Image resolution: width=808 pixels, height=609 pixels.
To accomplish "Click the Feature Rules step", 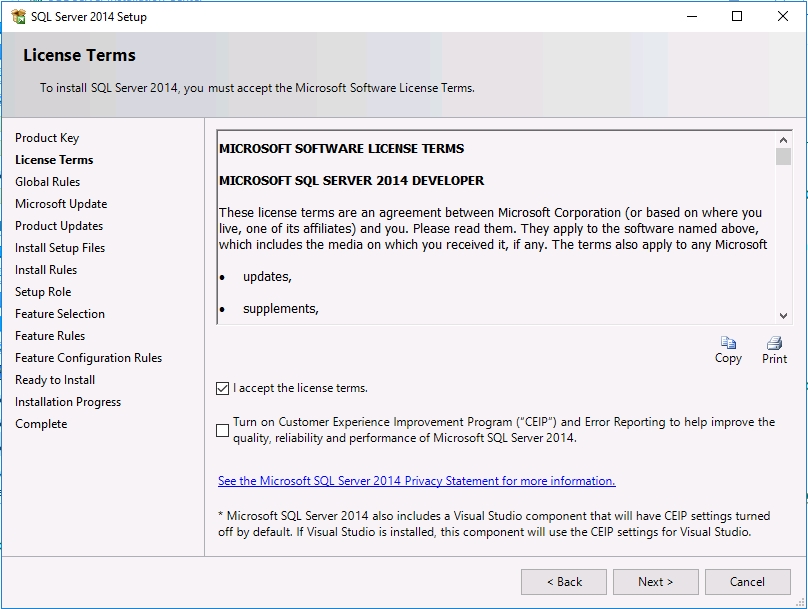I will tap(50, 336).
